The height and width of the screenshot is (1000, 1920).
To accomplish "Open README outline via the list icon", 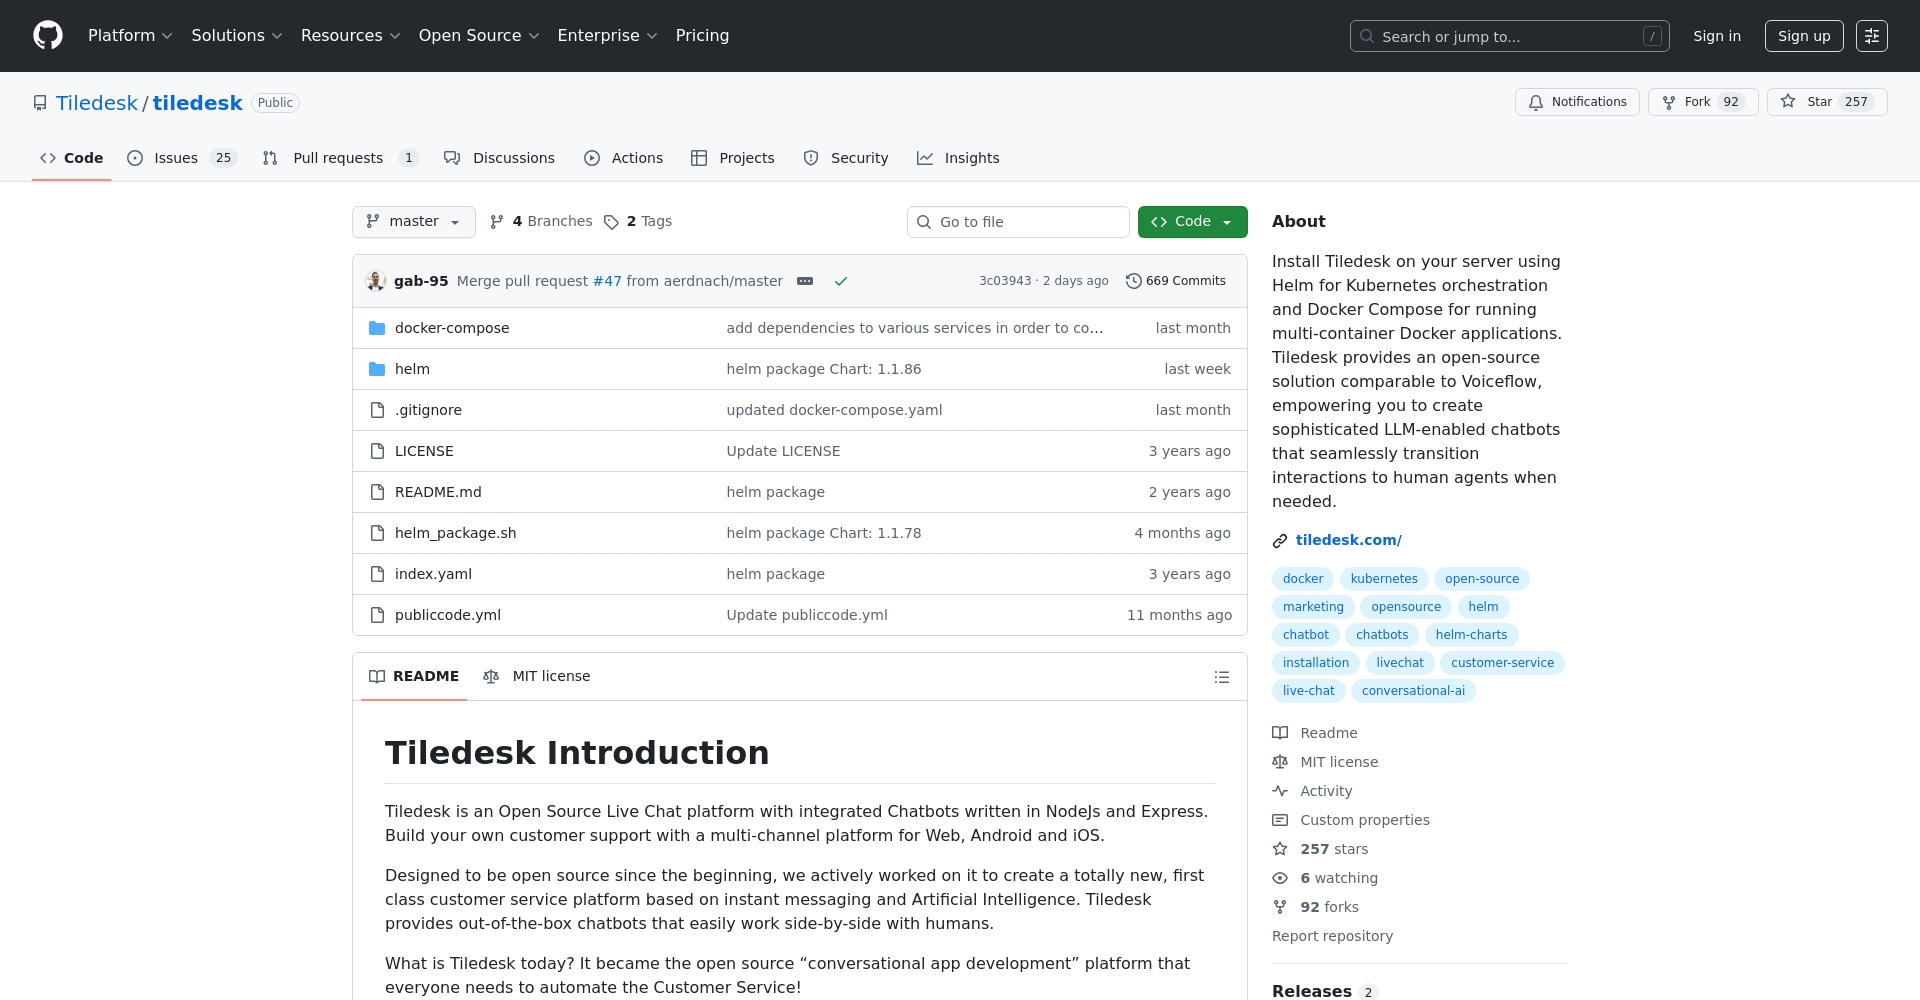I will 1221,677.
